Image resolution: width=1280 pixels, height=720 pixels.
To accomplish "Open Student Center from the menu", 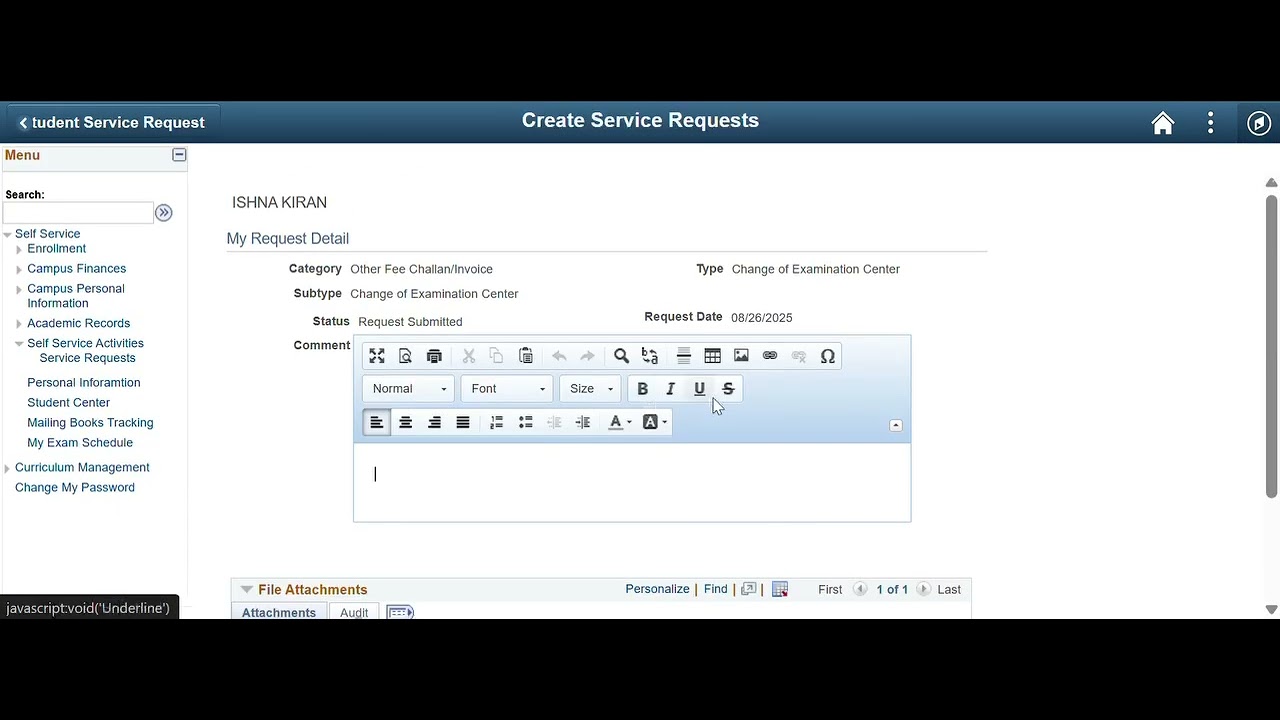I will (69, 403).
